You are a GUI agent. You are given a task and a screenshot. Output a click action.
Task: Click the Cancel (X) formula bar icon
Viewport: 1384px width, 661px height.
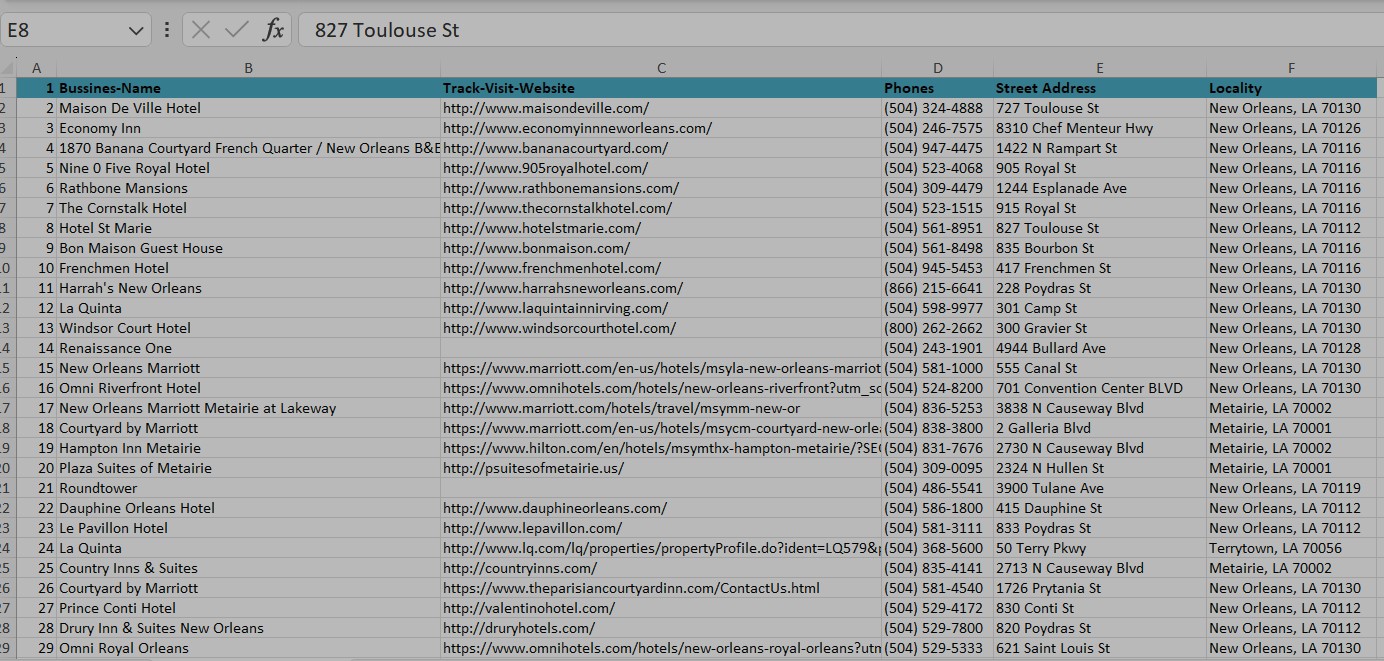tap(201, 30)
